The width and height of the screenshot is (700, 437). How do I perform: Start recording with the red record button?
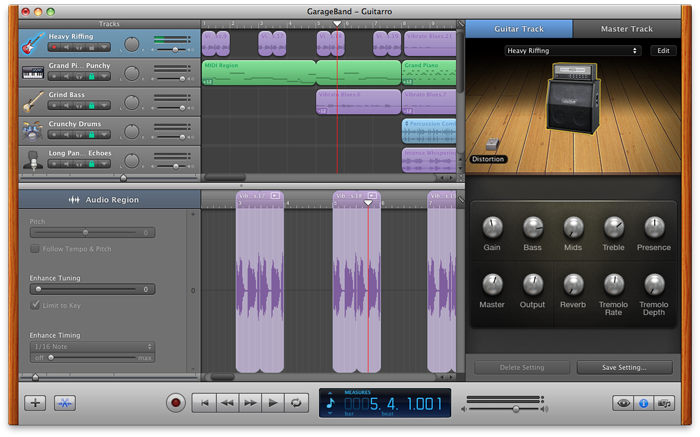[176, 403]
